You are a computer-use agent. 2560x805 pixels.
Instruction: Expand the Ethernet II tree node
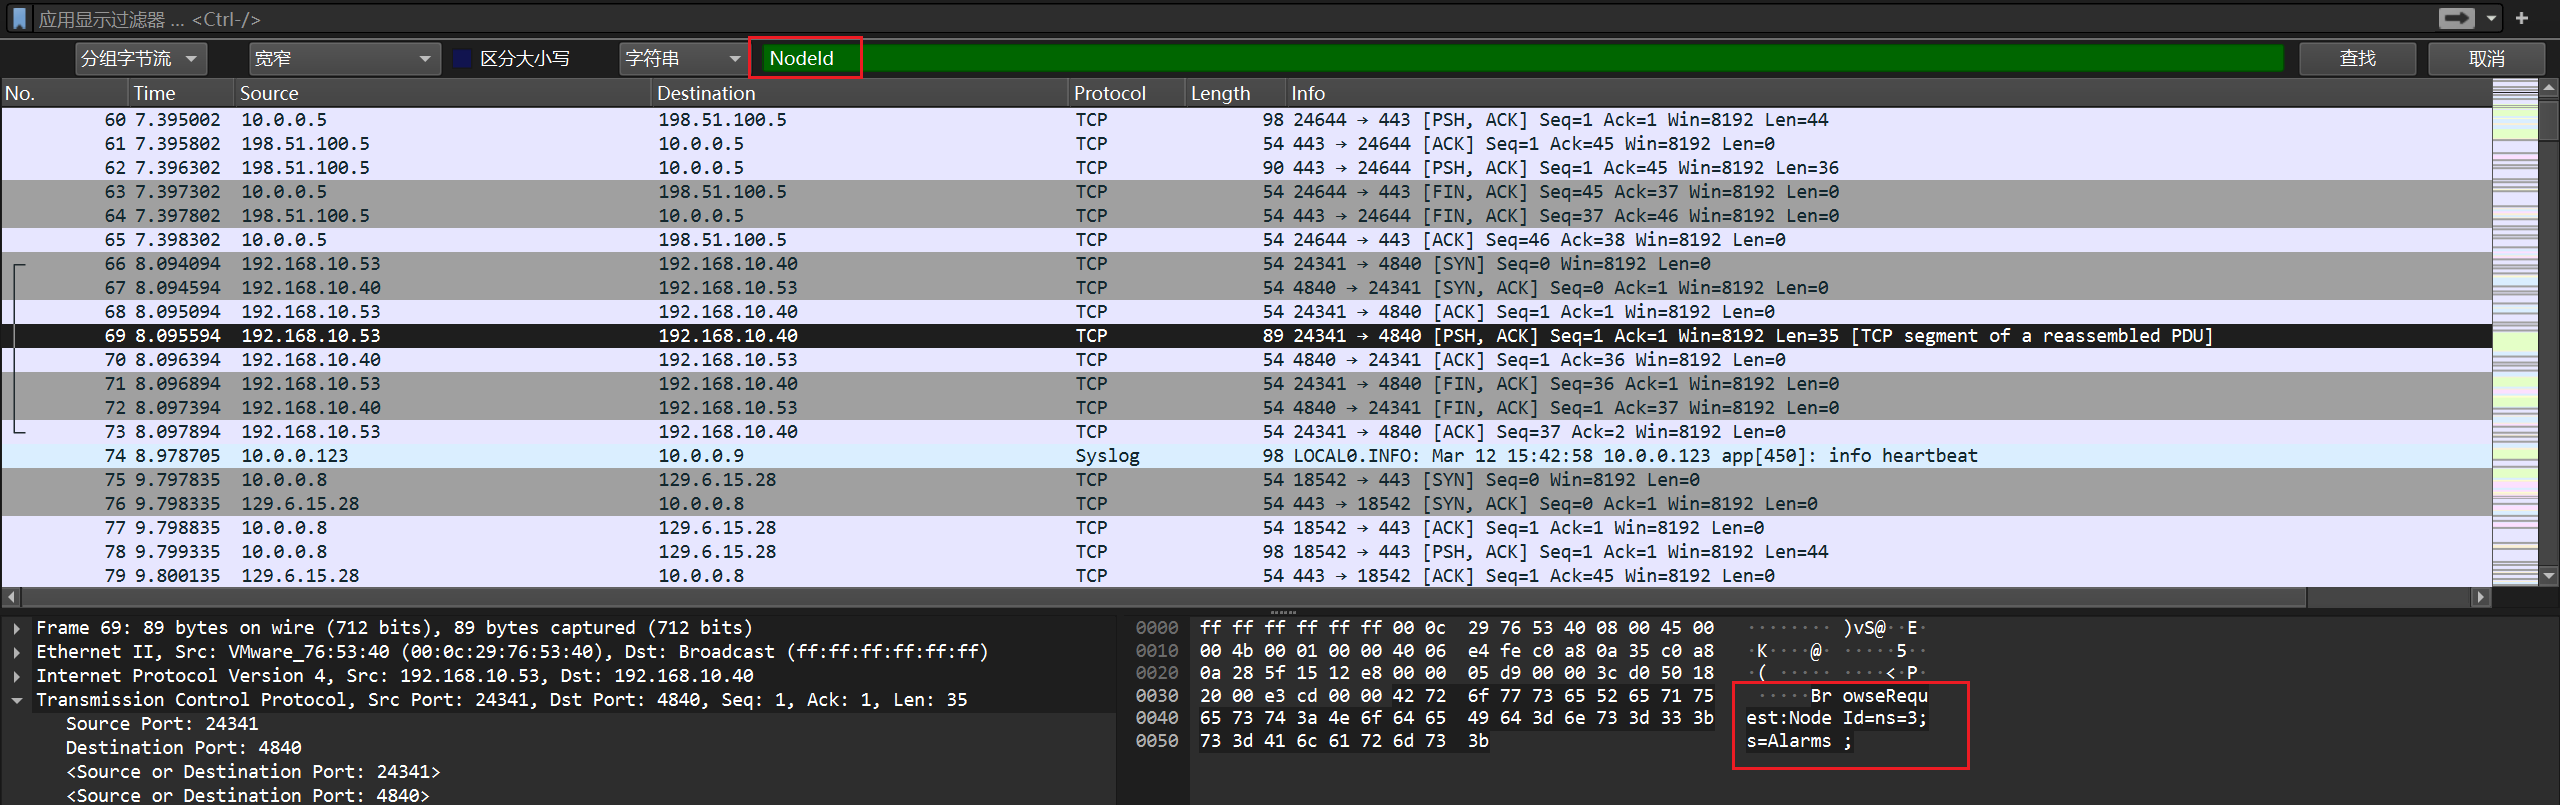coord(17,652)
